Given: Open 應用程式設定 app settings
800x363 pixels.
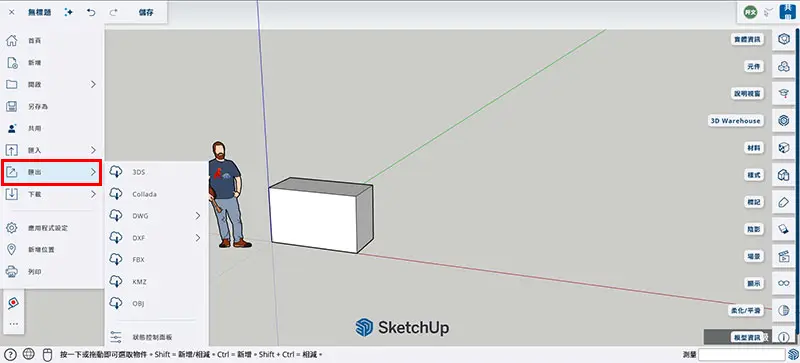Looking at the screenshot, I should 52,228.
